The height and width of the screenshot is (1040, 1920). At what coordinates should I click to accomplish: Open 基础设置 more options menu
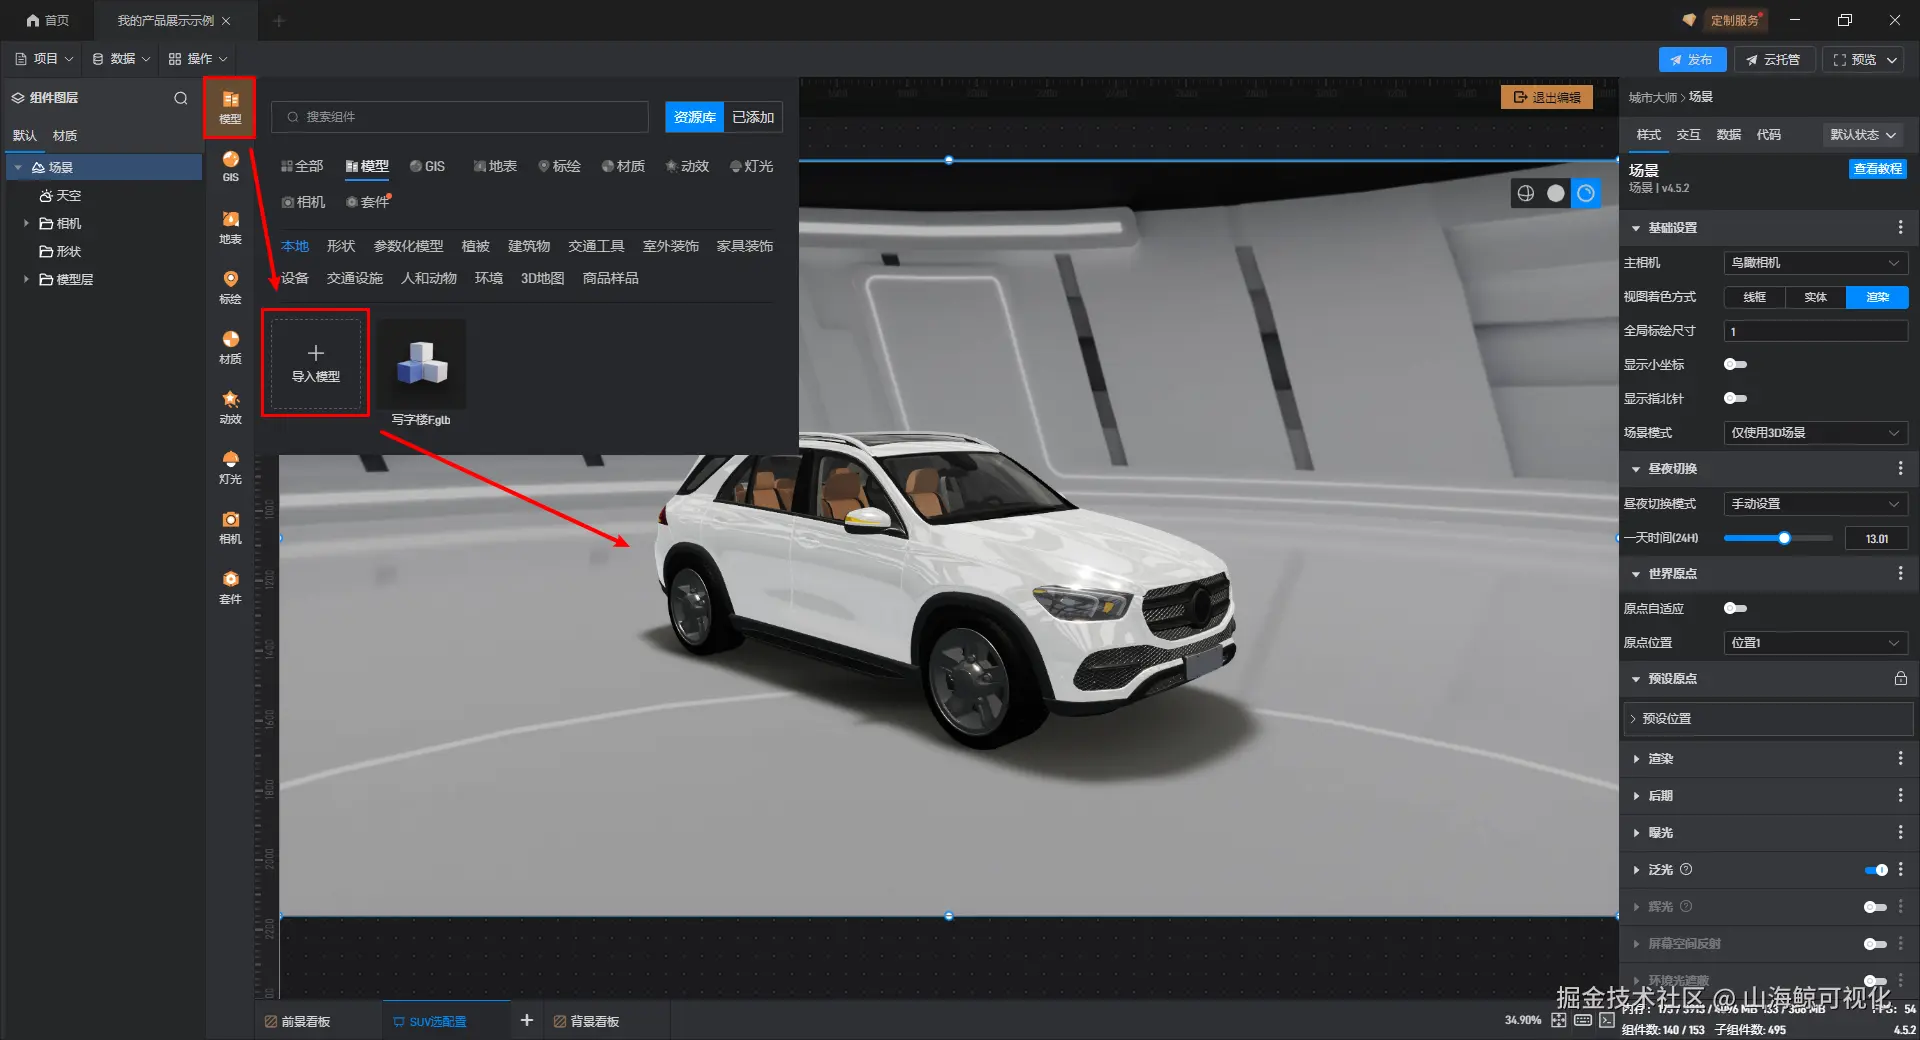[1900, 228]
